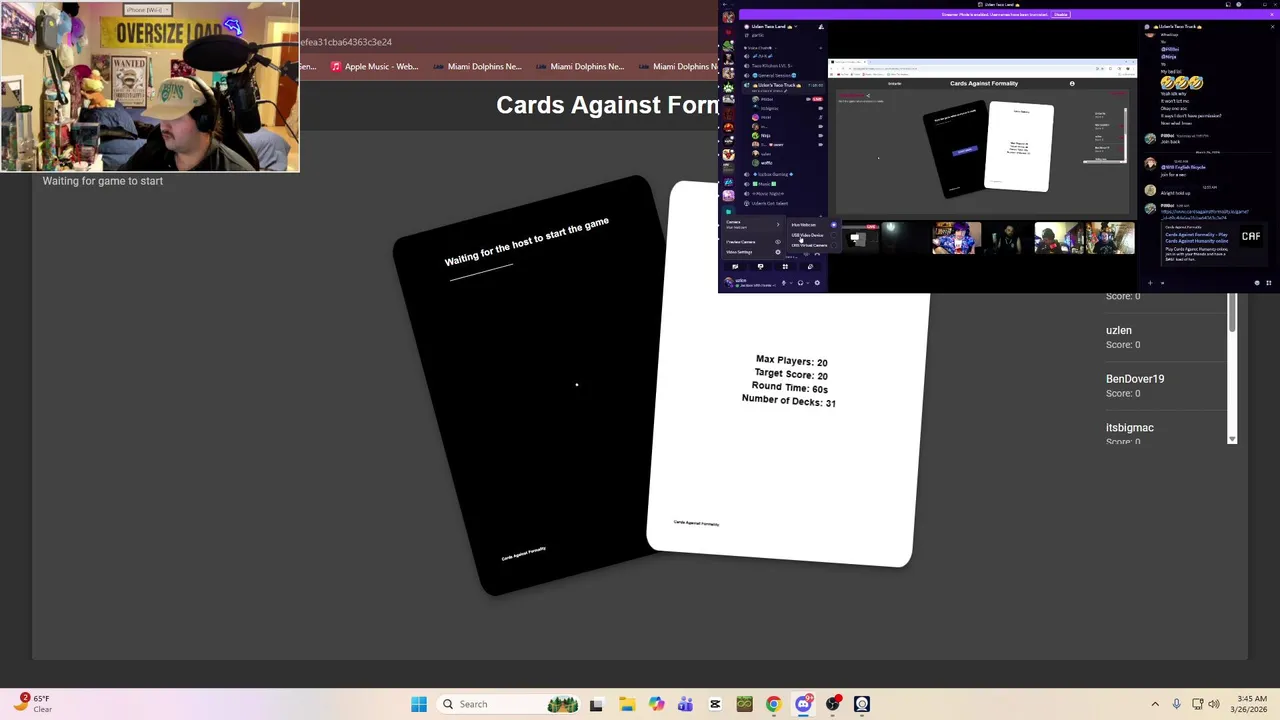
Task: Open the Discord soundboard icon
Action: pos(811,266)
